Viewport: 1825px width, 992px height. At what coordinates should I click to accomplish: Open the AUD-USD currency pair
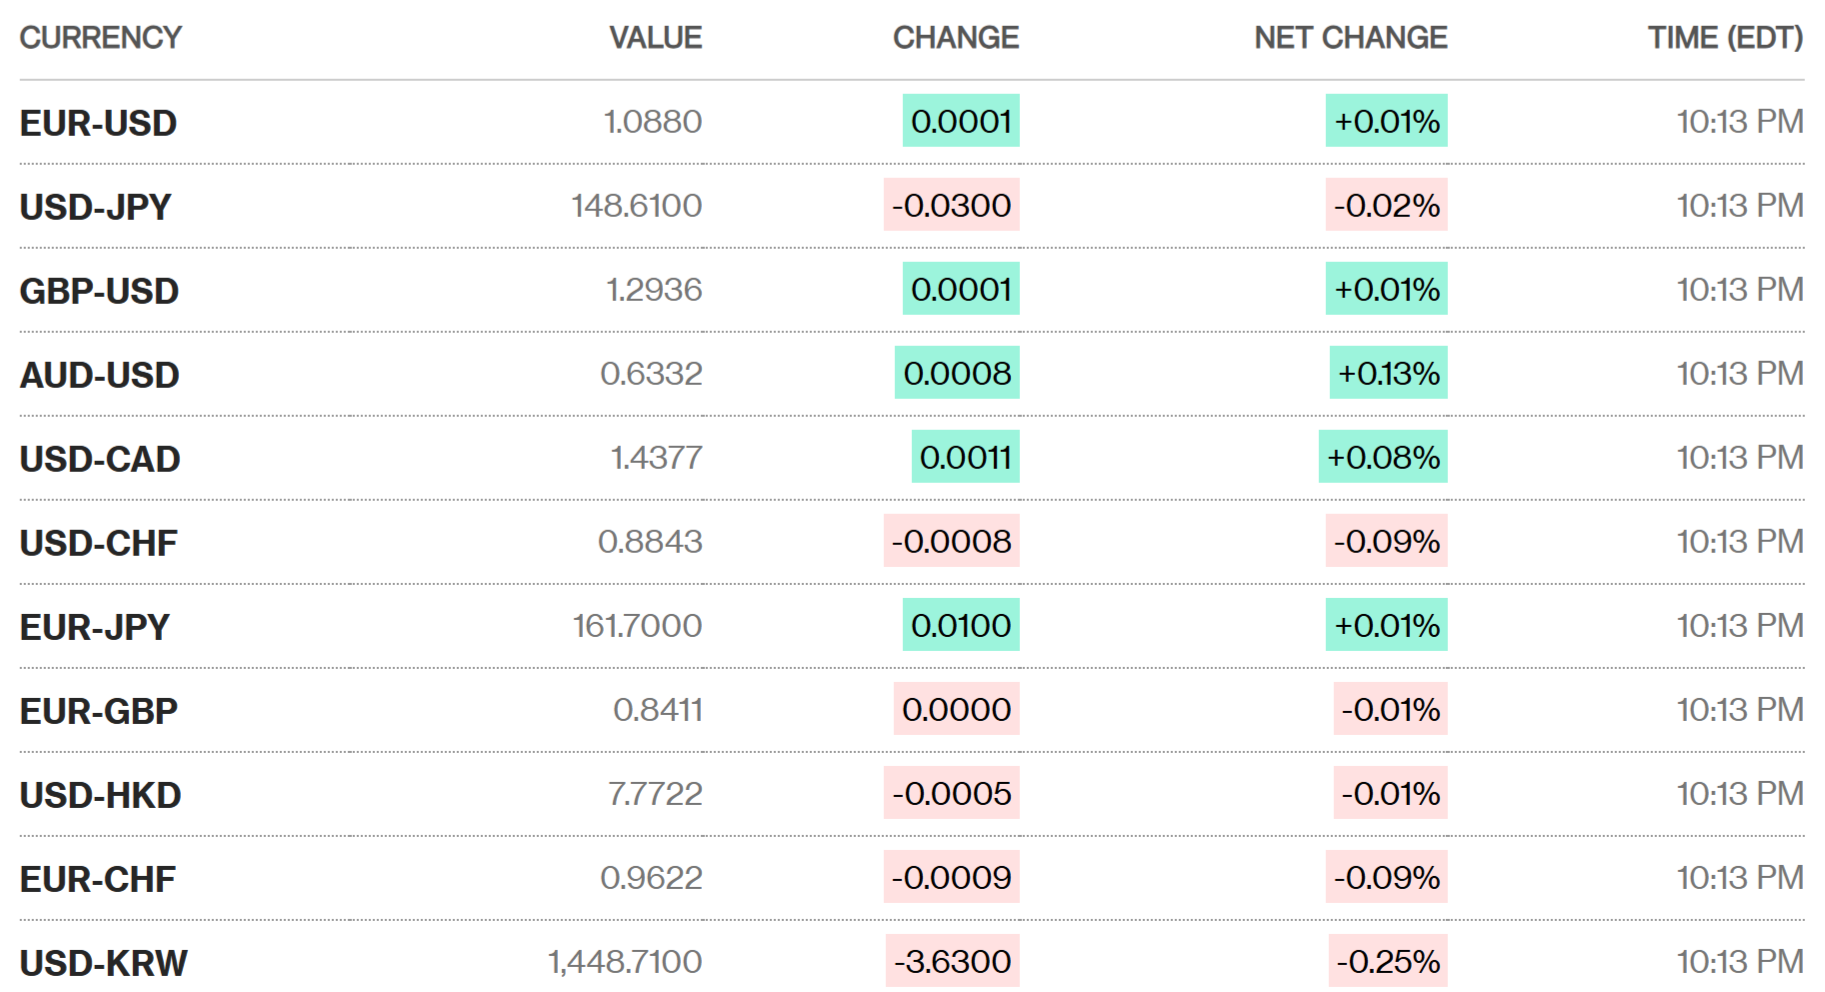[99, 375]
